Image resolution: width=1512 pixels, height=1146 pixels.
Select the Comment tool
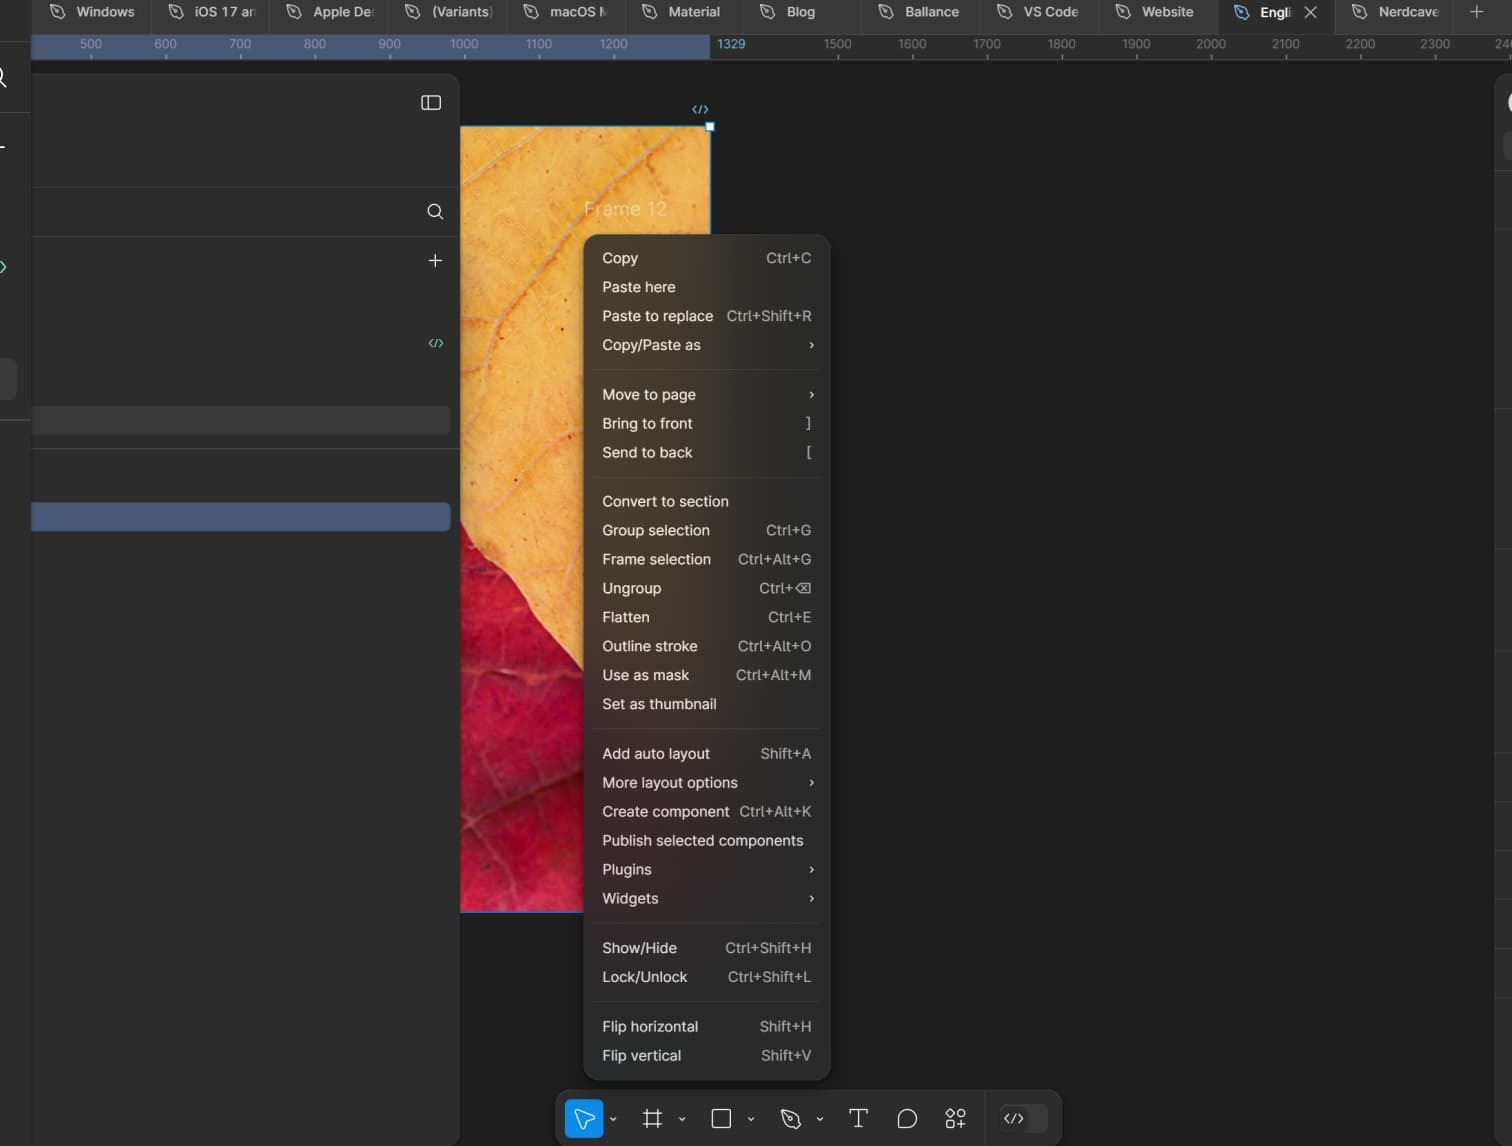pos(907,1118)
